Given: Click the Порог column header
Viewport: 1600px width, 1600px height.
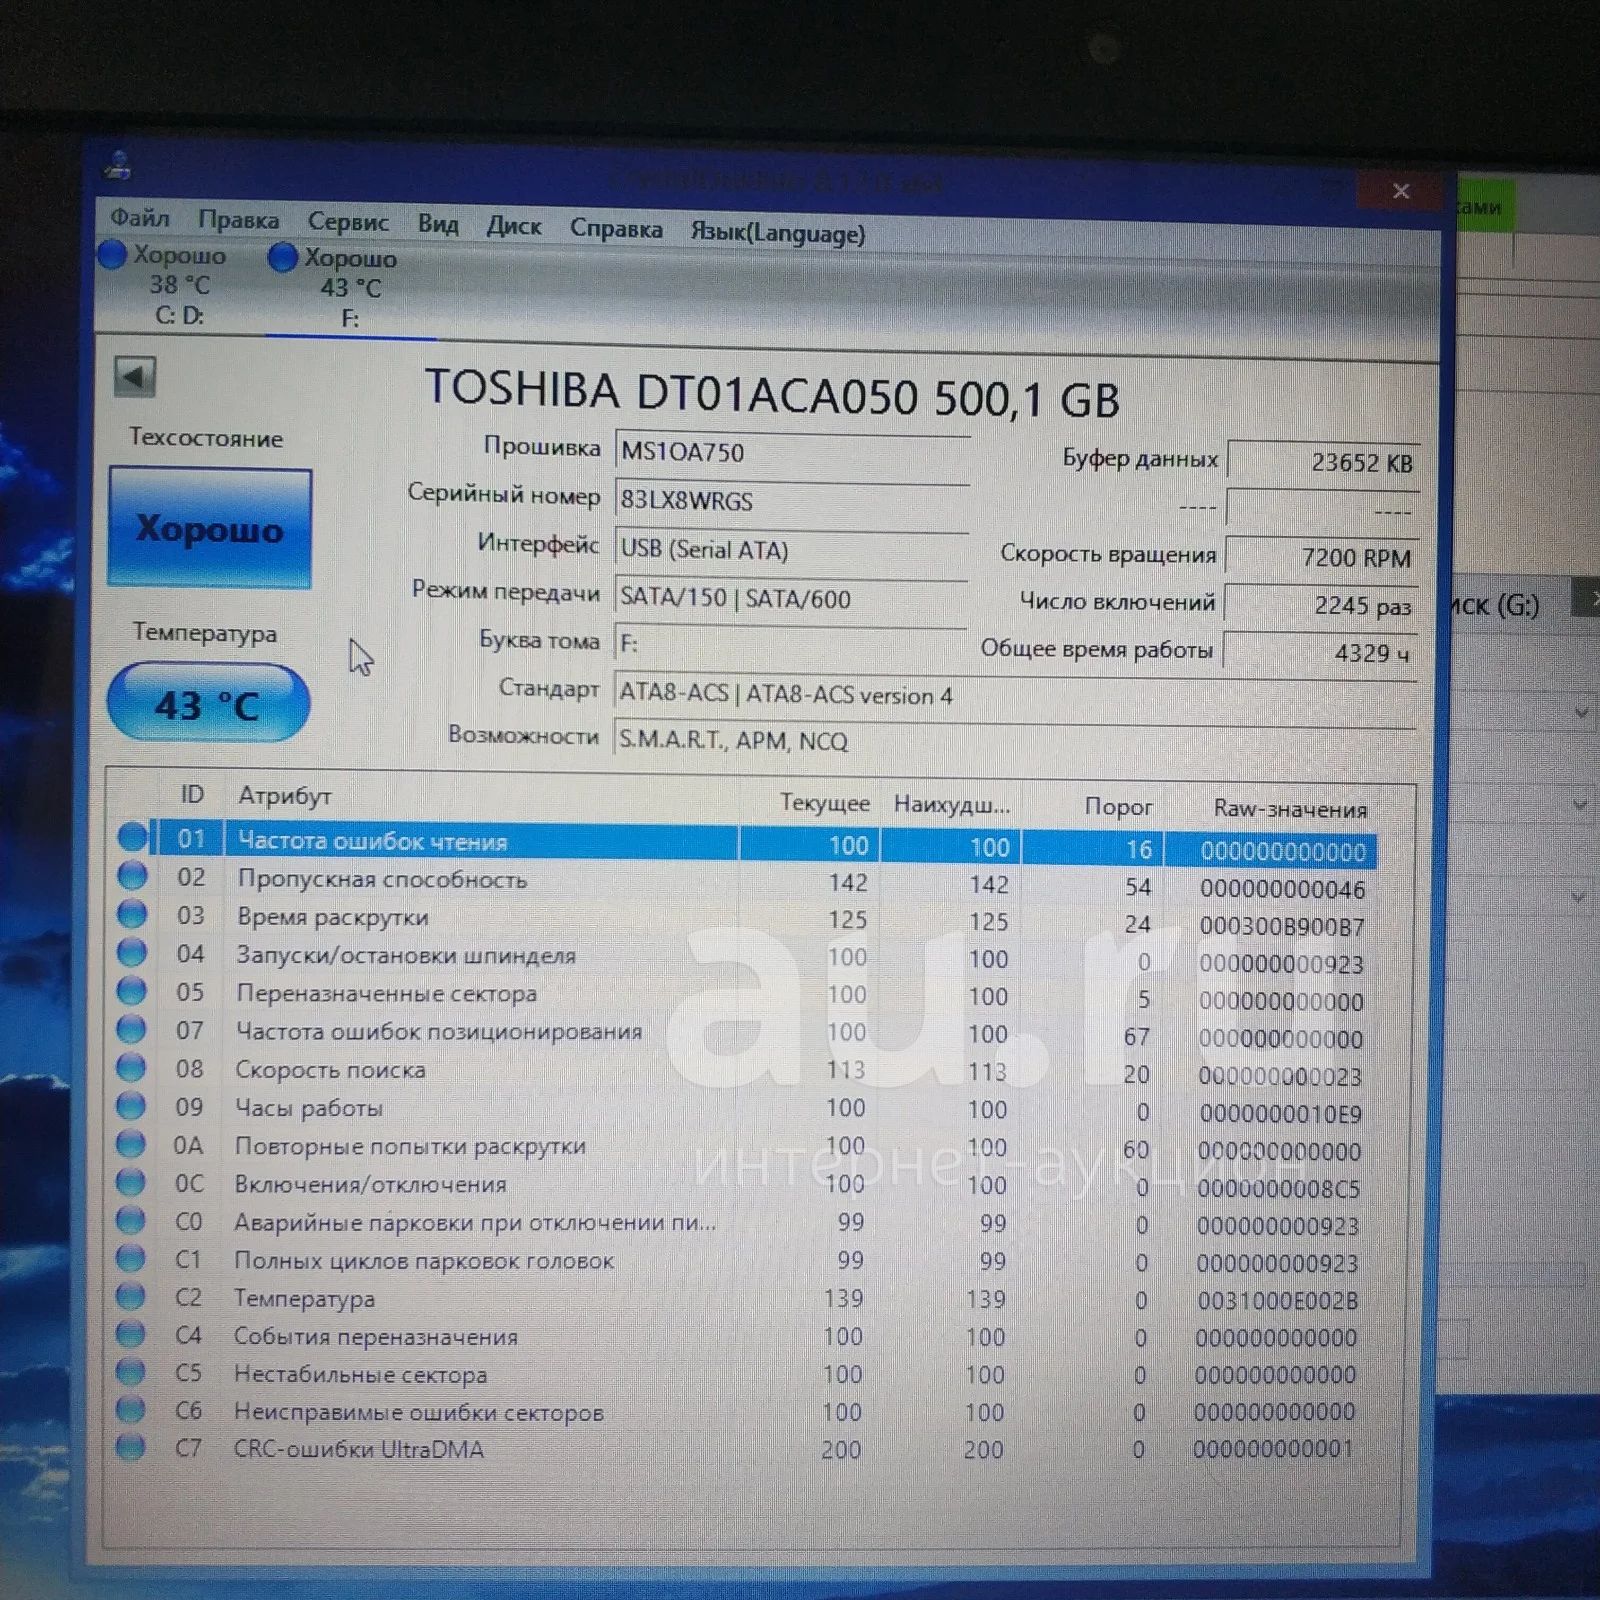Looking at the screenshot, I should coord(1118,807).
